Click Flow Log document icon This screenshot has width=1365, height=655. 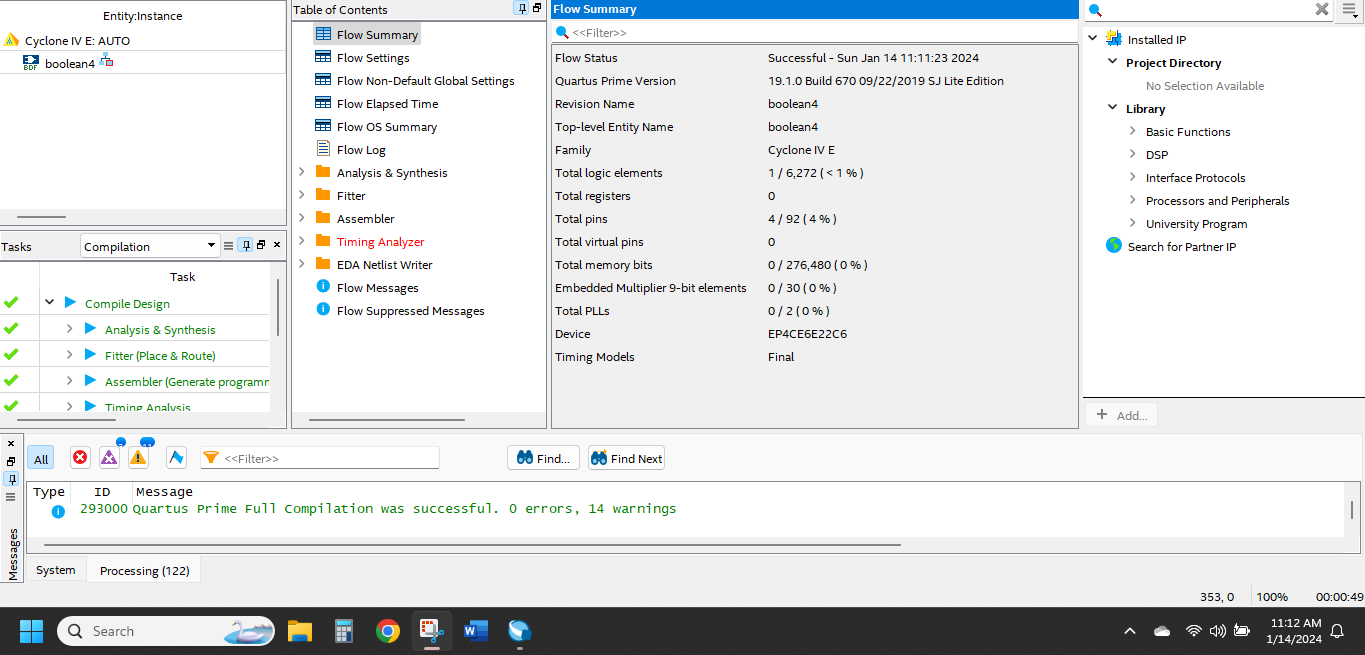coord(323,149)
